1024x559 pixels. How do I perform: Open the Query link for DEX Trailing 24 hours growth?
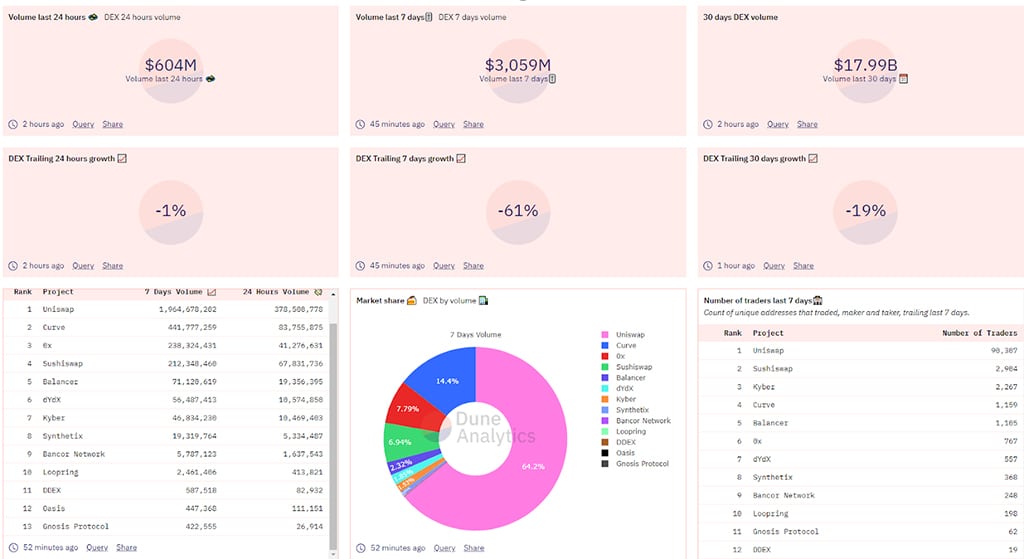tap(83, 266)
